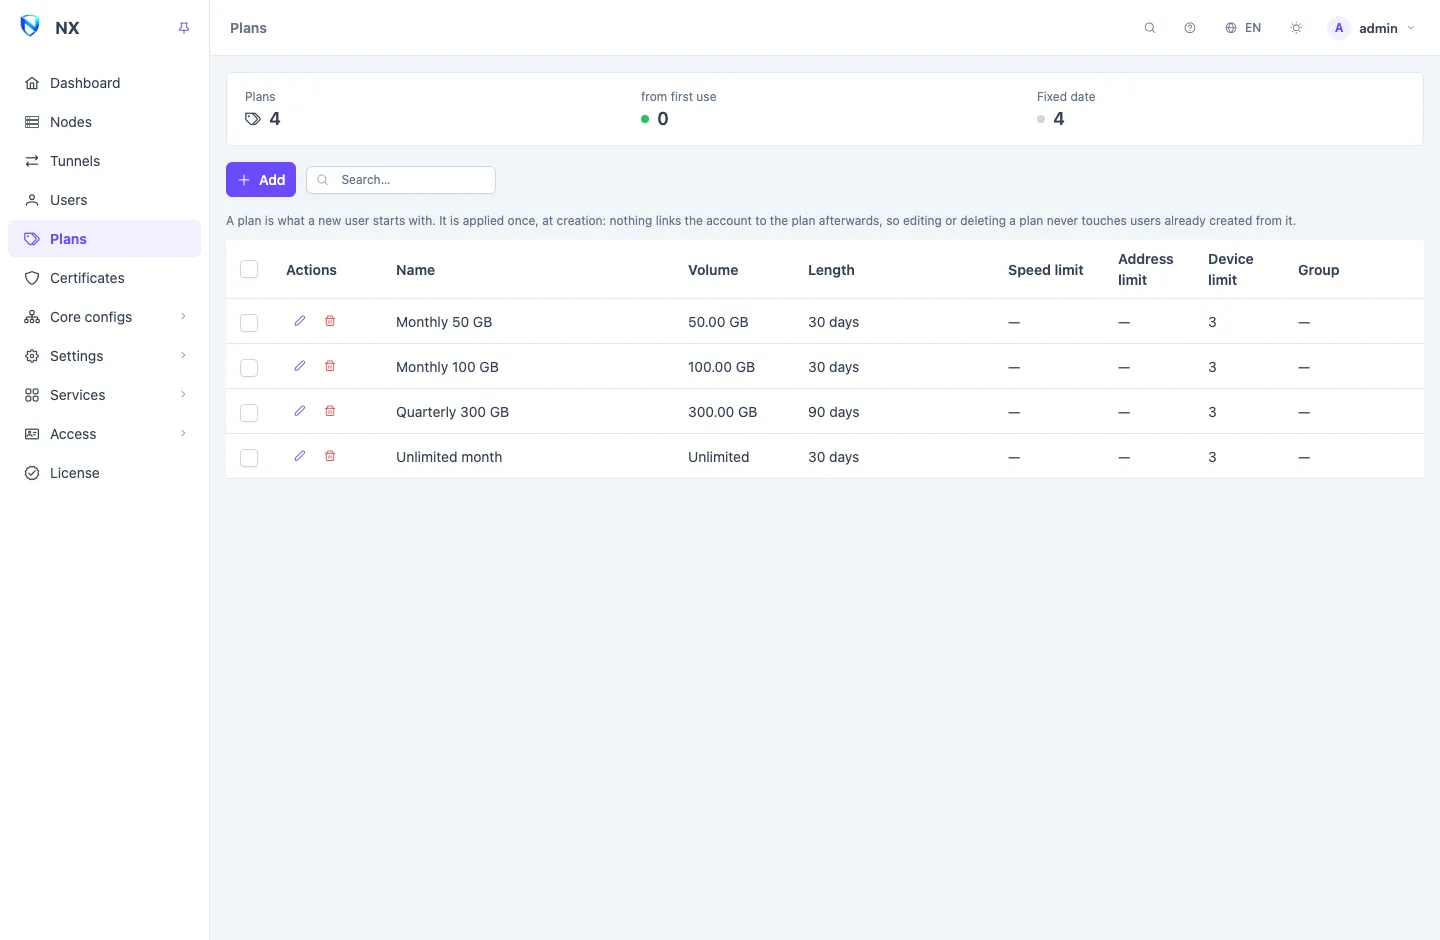Open the search icon in the top bar
The width and height of the screenshot is (1440, 940).
[x=1150, y=28]
